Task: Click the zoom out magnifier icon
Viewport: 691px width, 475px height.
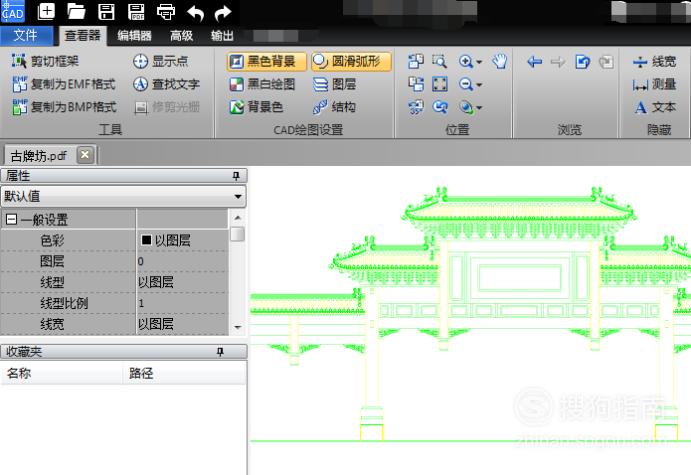Action: click(x=466, y=84)
